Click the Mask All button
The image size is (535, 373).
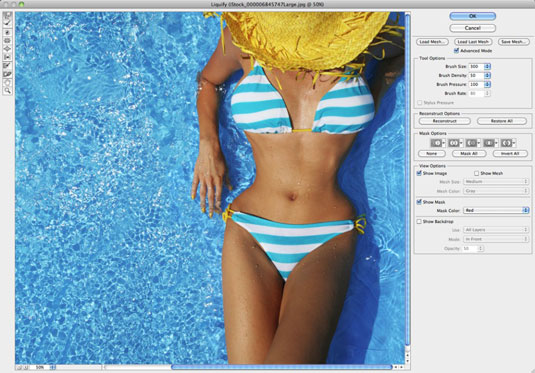pyautogui.click(x=469, y=154)
